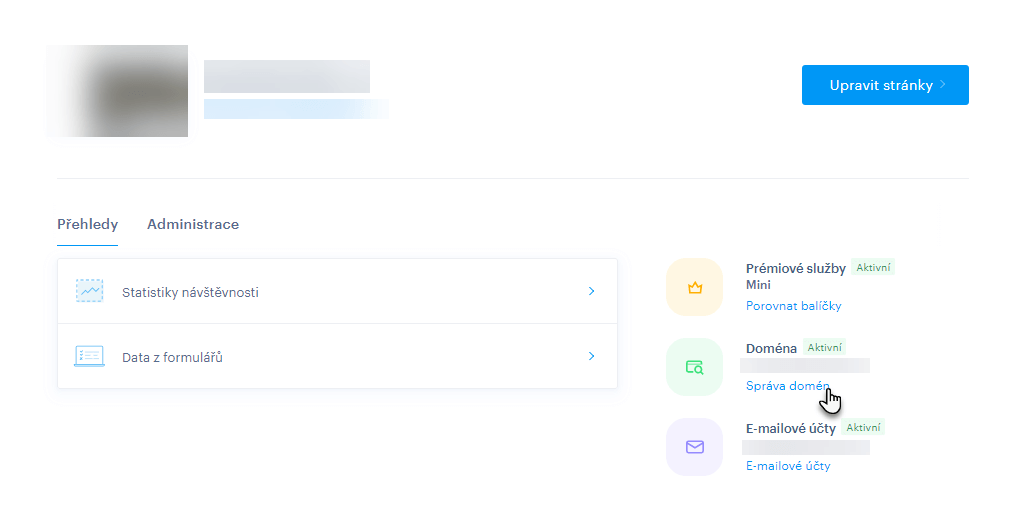Expand Data z formulářů via its right chevron
This screenshot has height=520, width=1024.
pyautogui.click(x=591, y=356)
